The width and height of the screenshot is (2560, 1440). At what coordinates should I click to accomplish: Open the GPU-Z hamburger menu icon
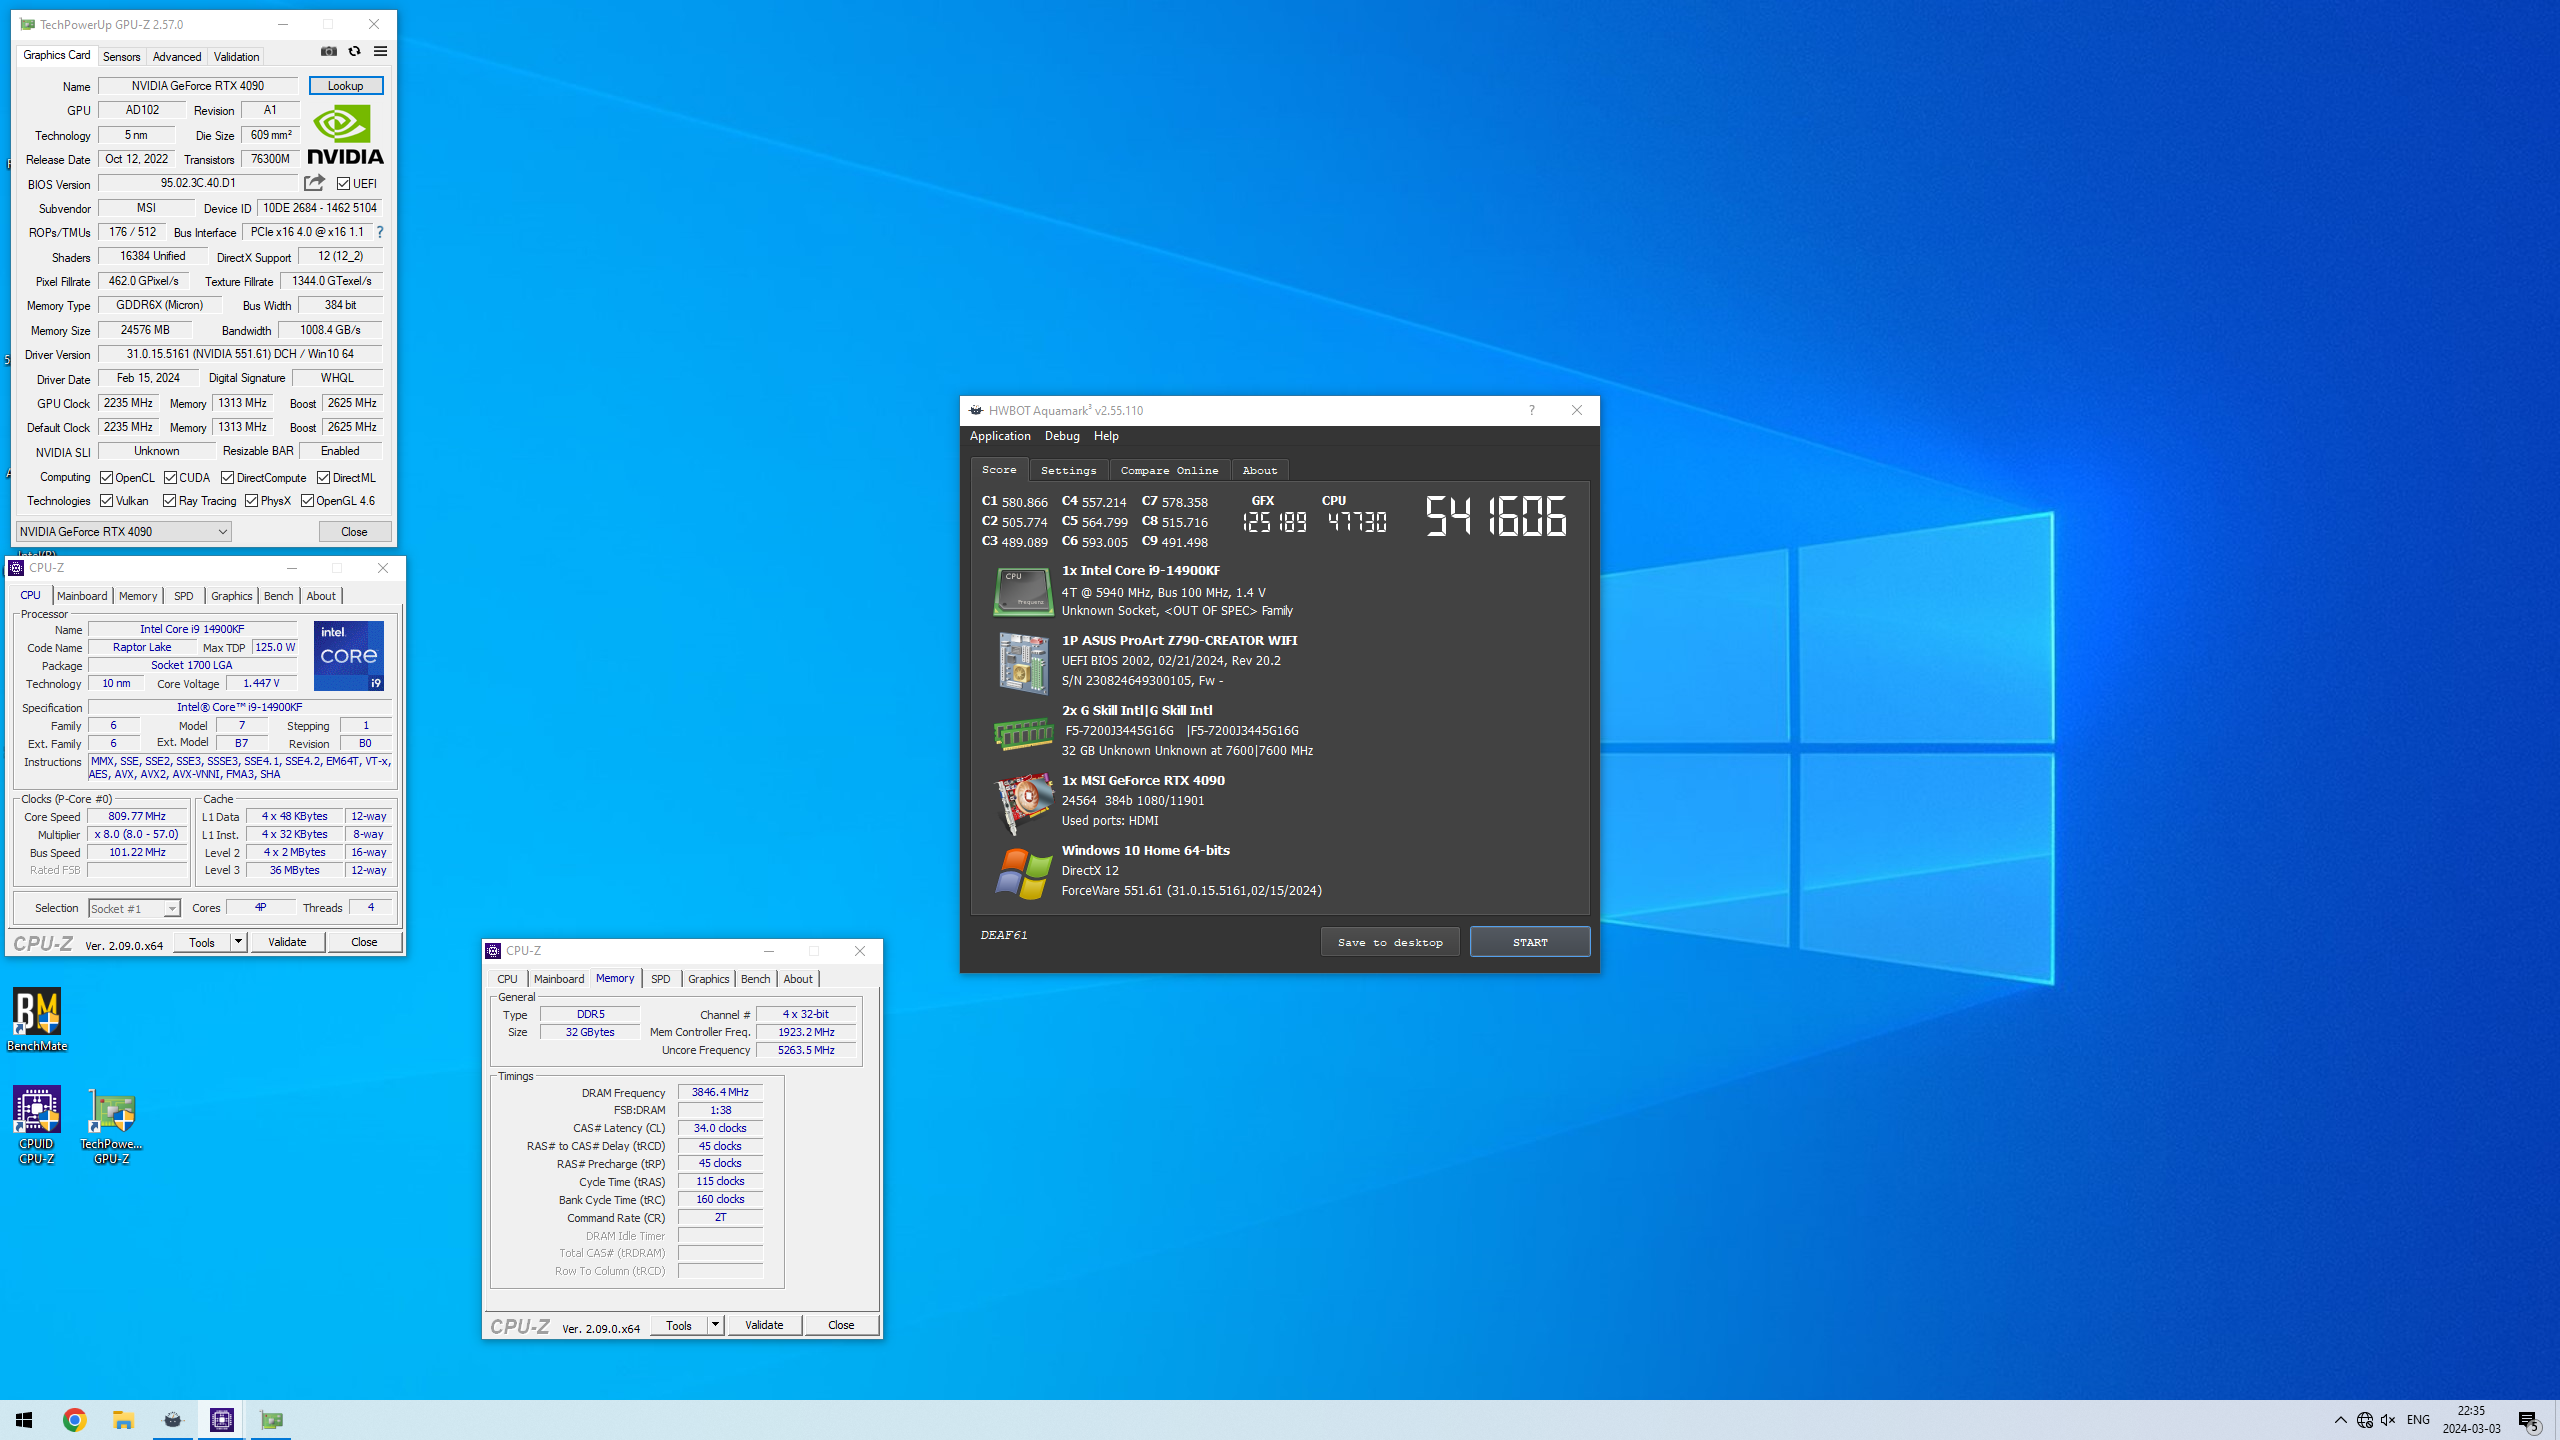tap(380, 52)
